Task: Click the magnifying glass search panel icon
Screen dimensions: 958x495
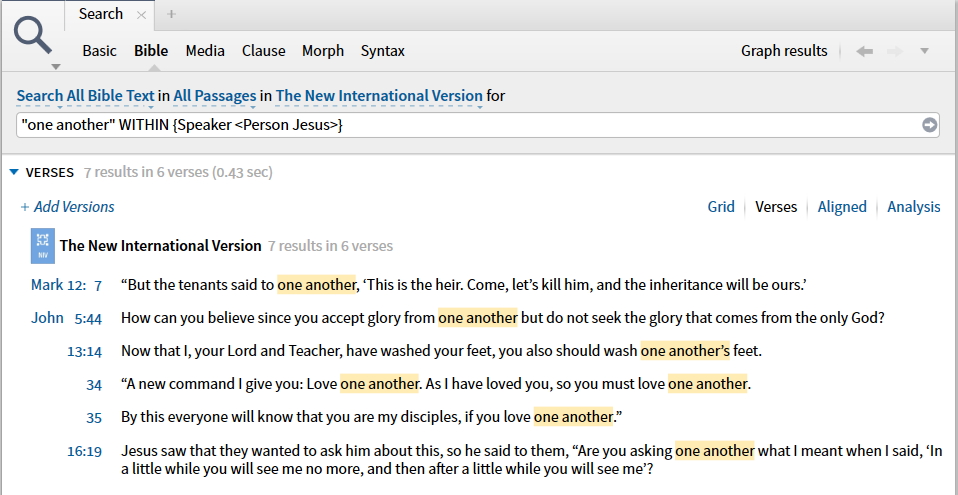Action: 33,34
